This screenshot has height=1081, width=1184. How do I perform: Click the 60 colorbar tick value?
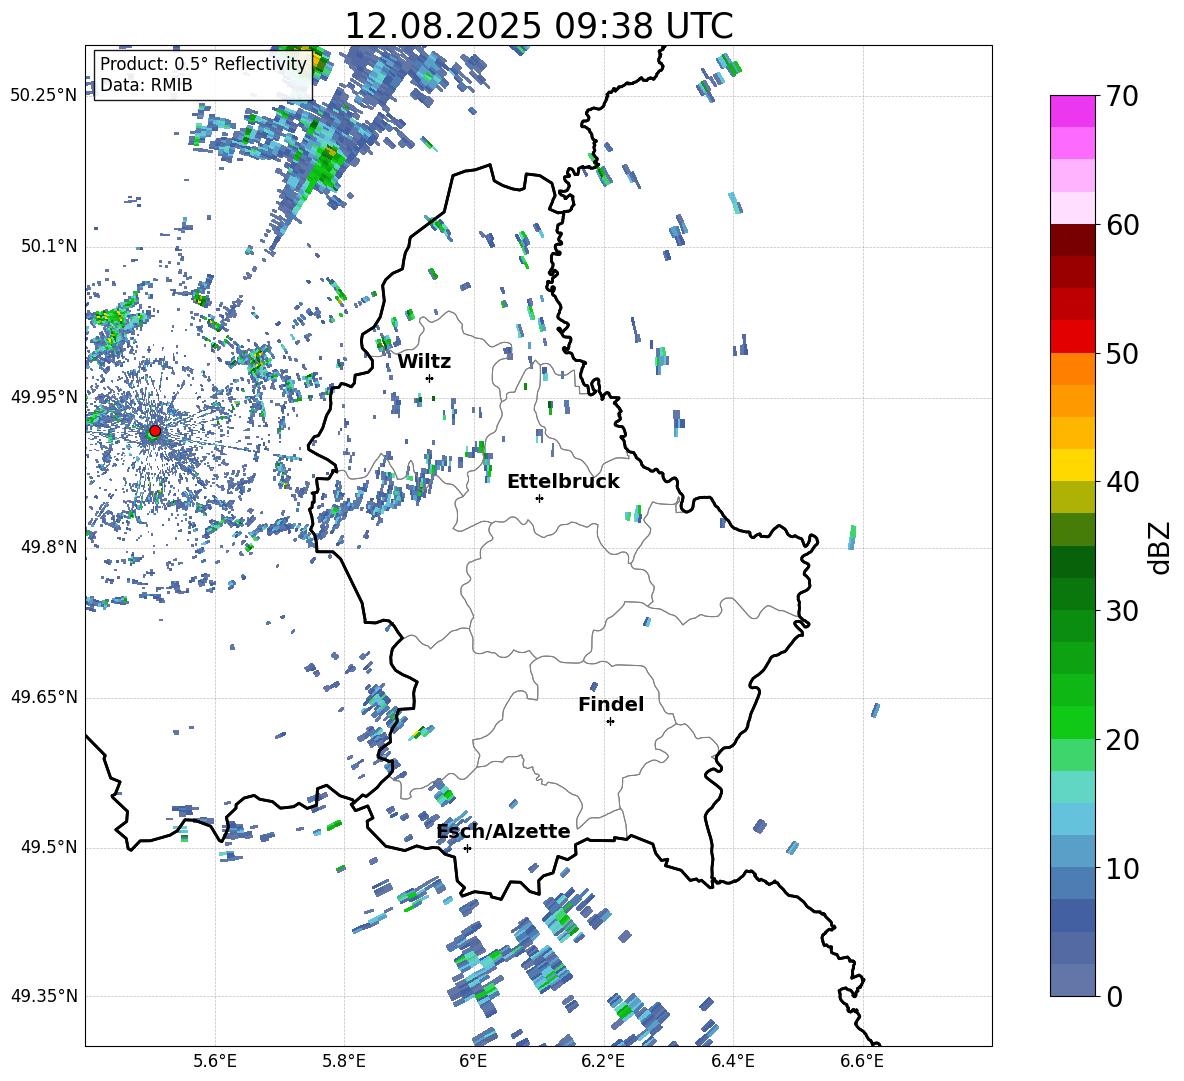click(x=1122, y=225)
